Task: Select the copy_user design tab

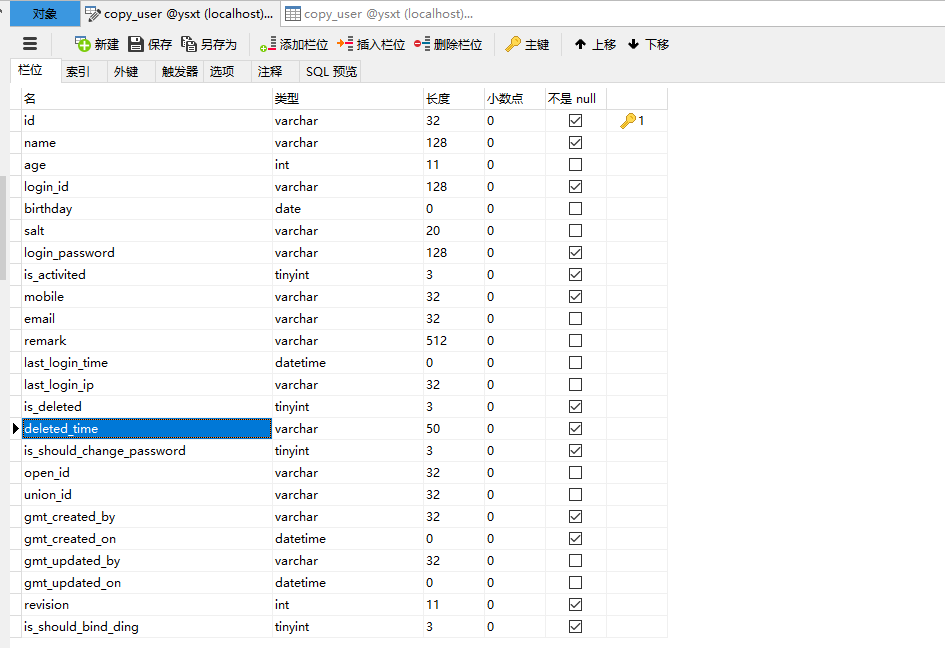Action: coord(180,13)
